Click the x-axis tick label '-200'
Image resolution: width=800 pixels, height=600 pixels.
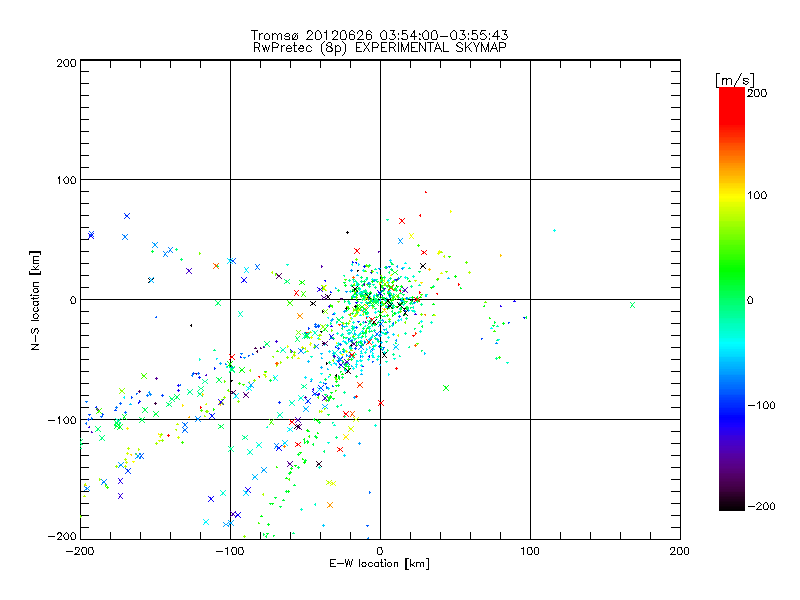pyautogui.click(x=81, y=551)
